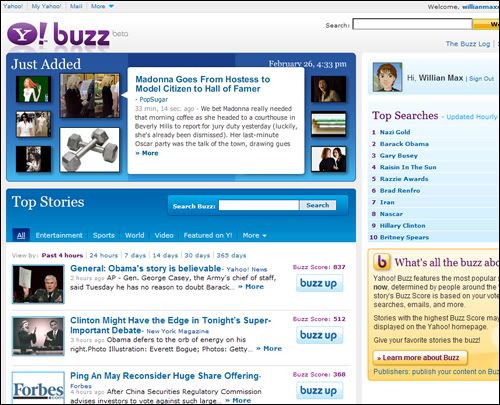500x405 pixels.
Task: Click the Forbes logo thumbnail
Action: pyautogui.click(x=38, y=388)
